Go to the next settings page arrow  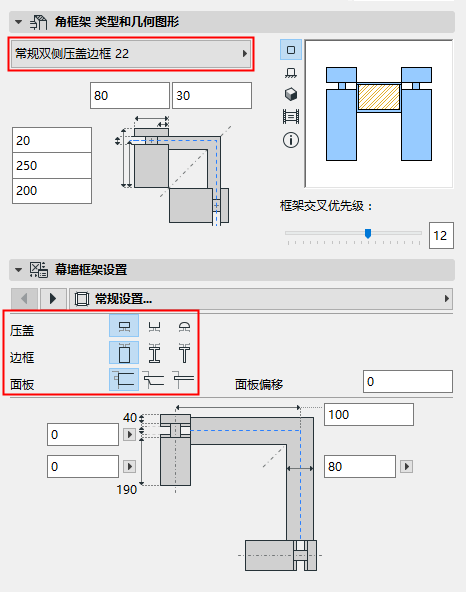pyautogui.click(x=53, y=299)
